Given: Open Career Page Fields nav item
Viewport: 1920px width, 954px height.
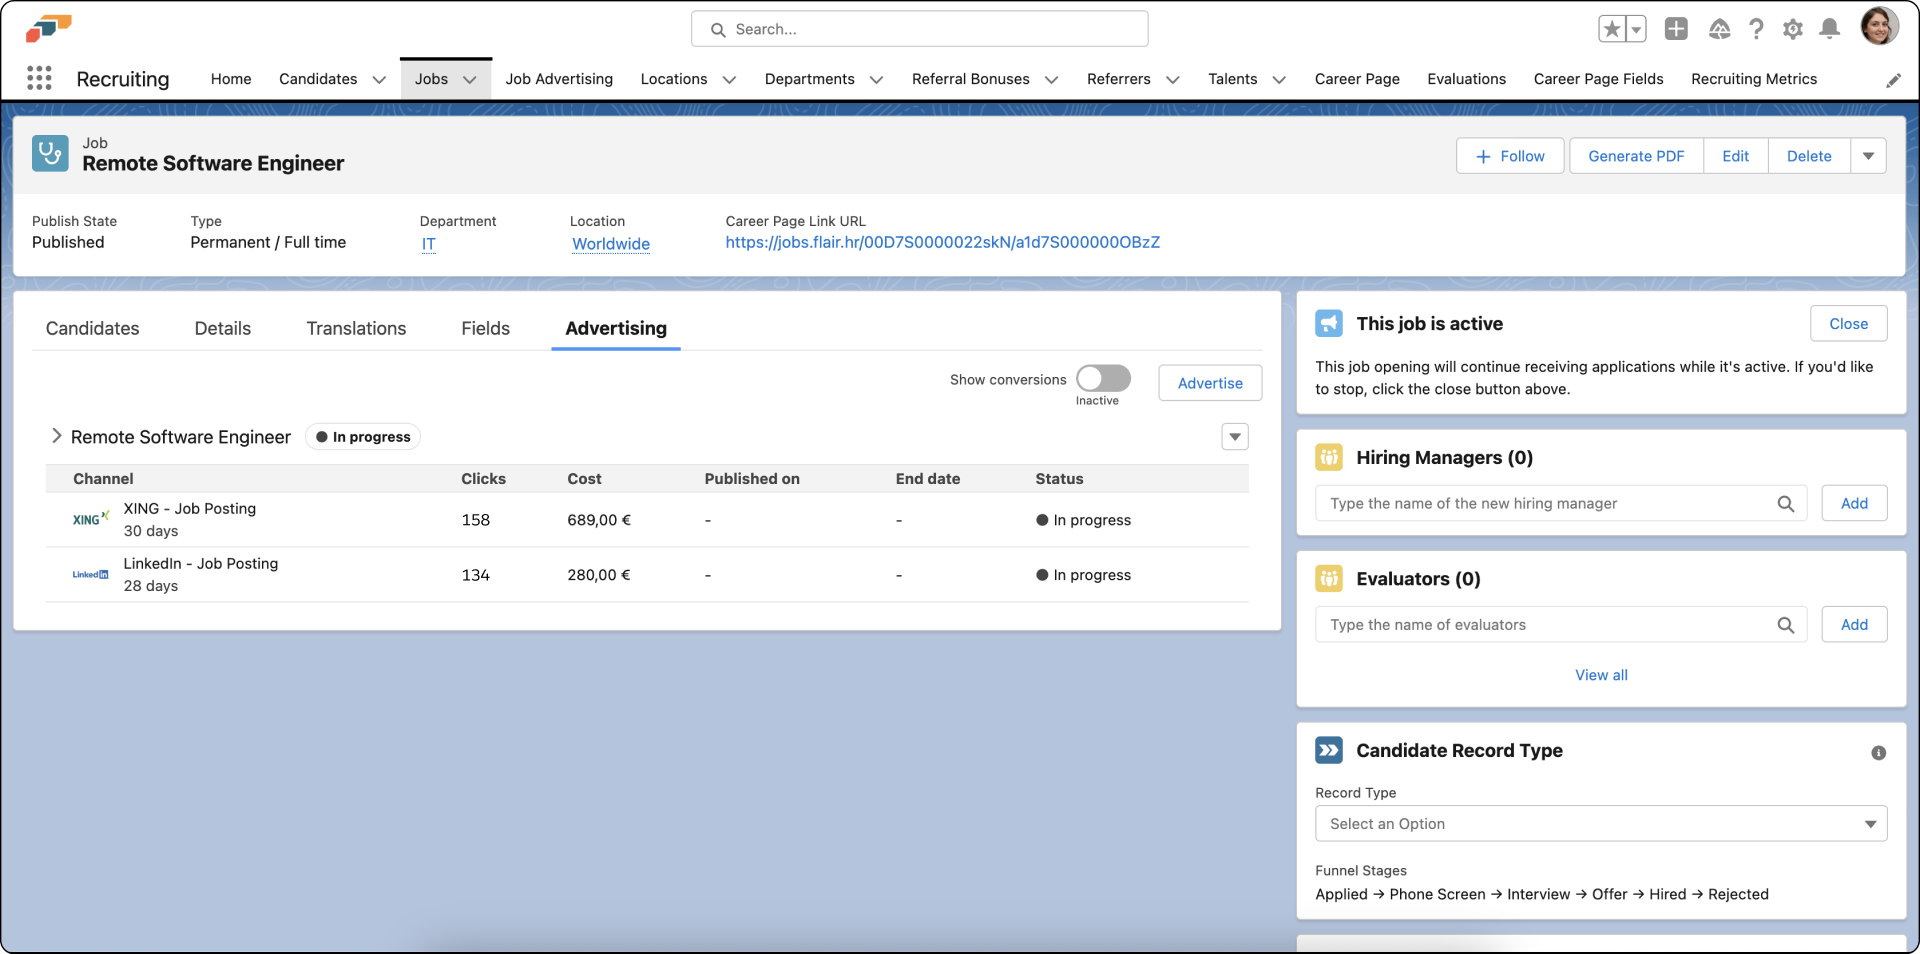Looking at the screenshot, I should coord(1598,79).
